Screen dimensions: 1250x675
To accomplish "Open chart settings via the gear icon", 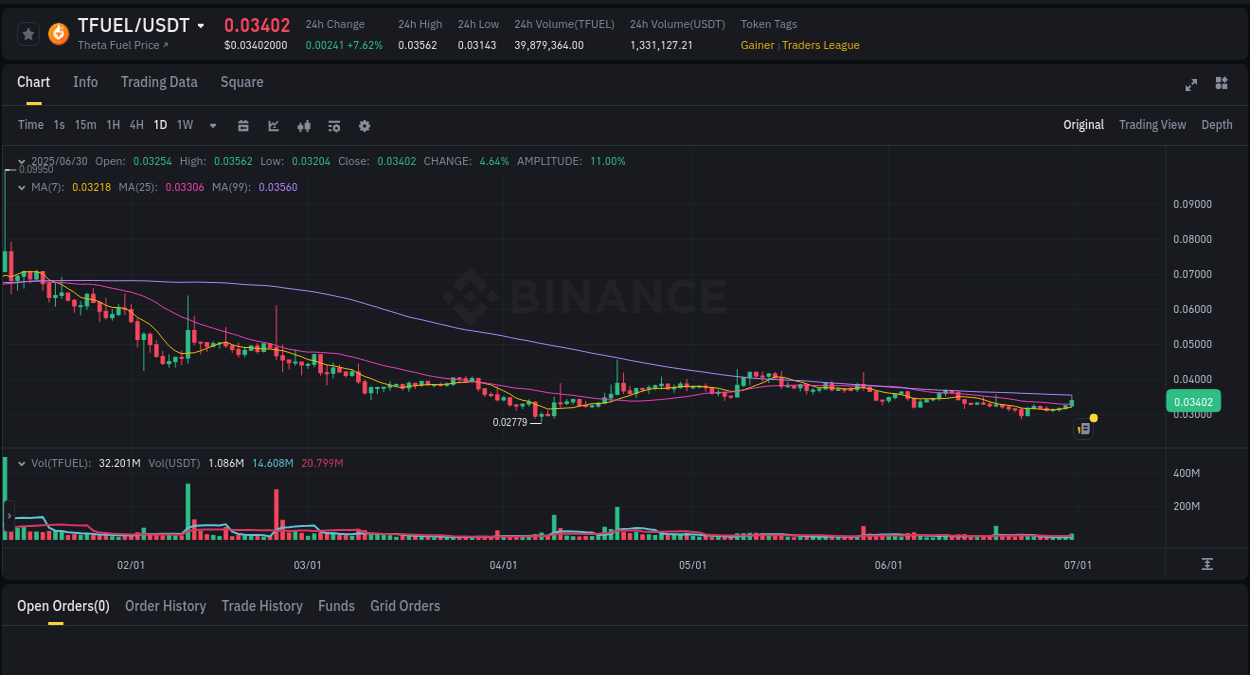I will [x=364, y=125].
